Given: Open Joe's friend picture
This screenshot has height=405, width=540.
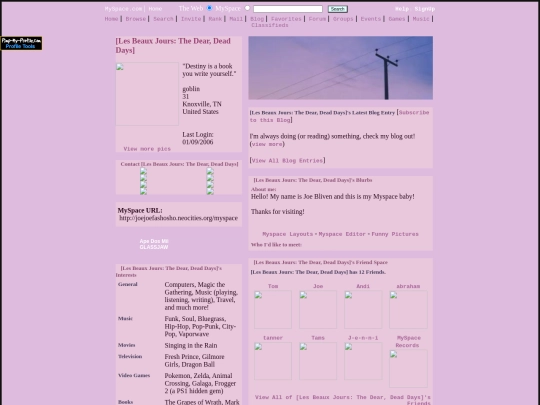Looking at the screenshot, I should [318, 309].
